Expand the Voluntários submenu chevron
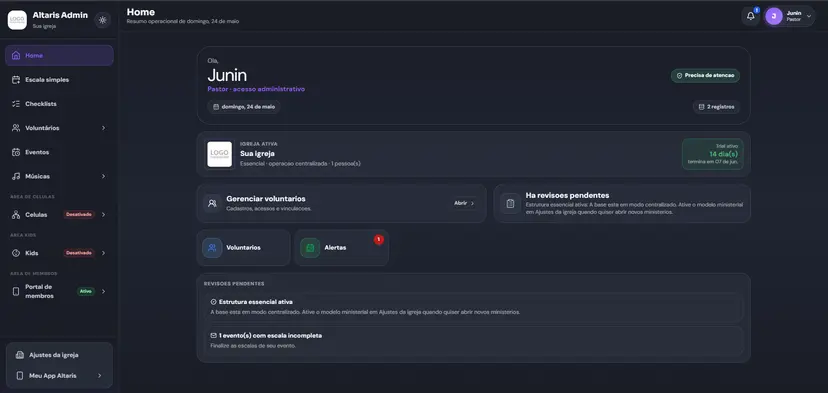 (x=104, y=128)
